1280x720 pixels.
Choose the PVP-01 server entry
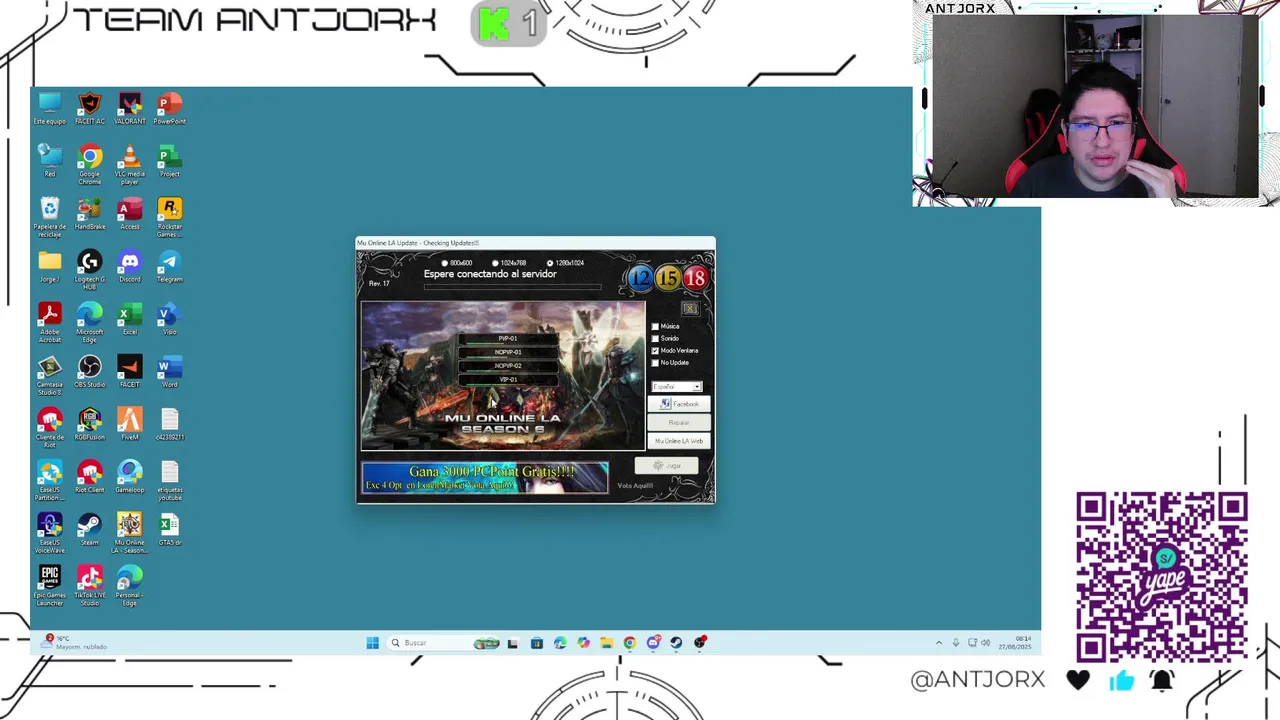coord(508,339)
